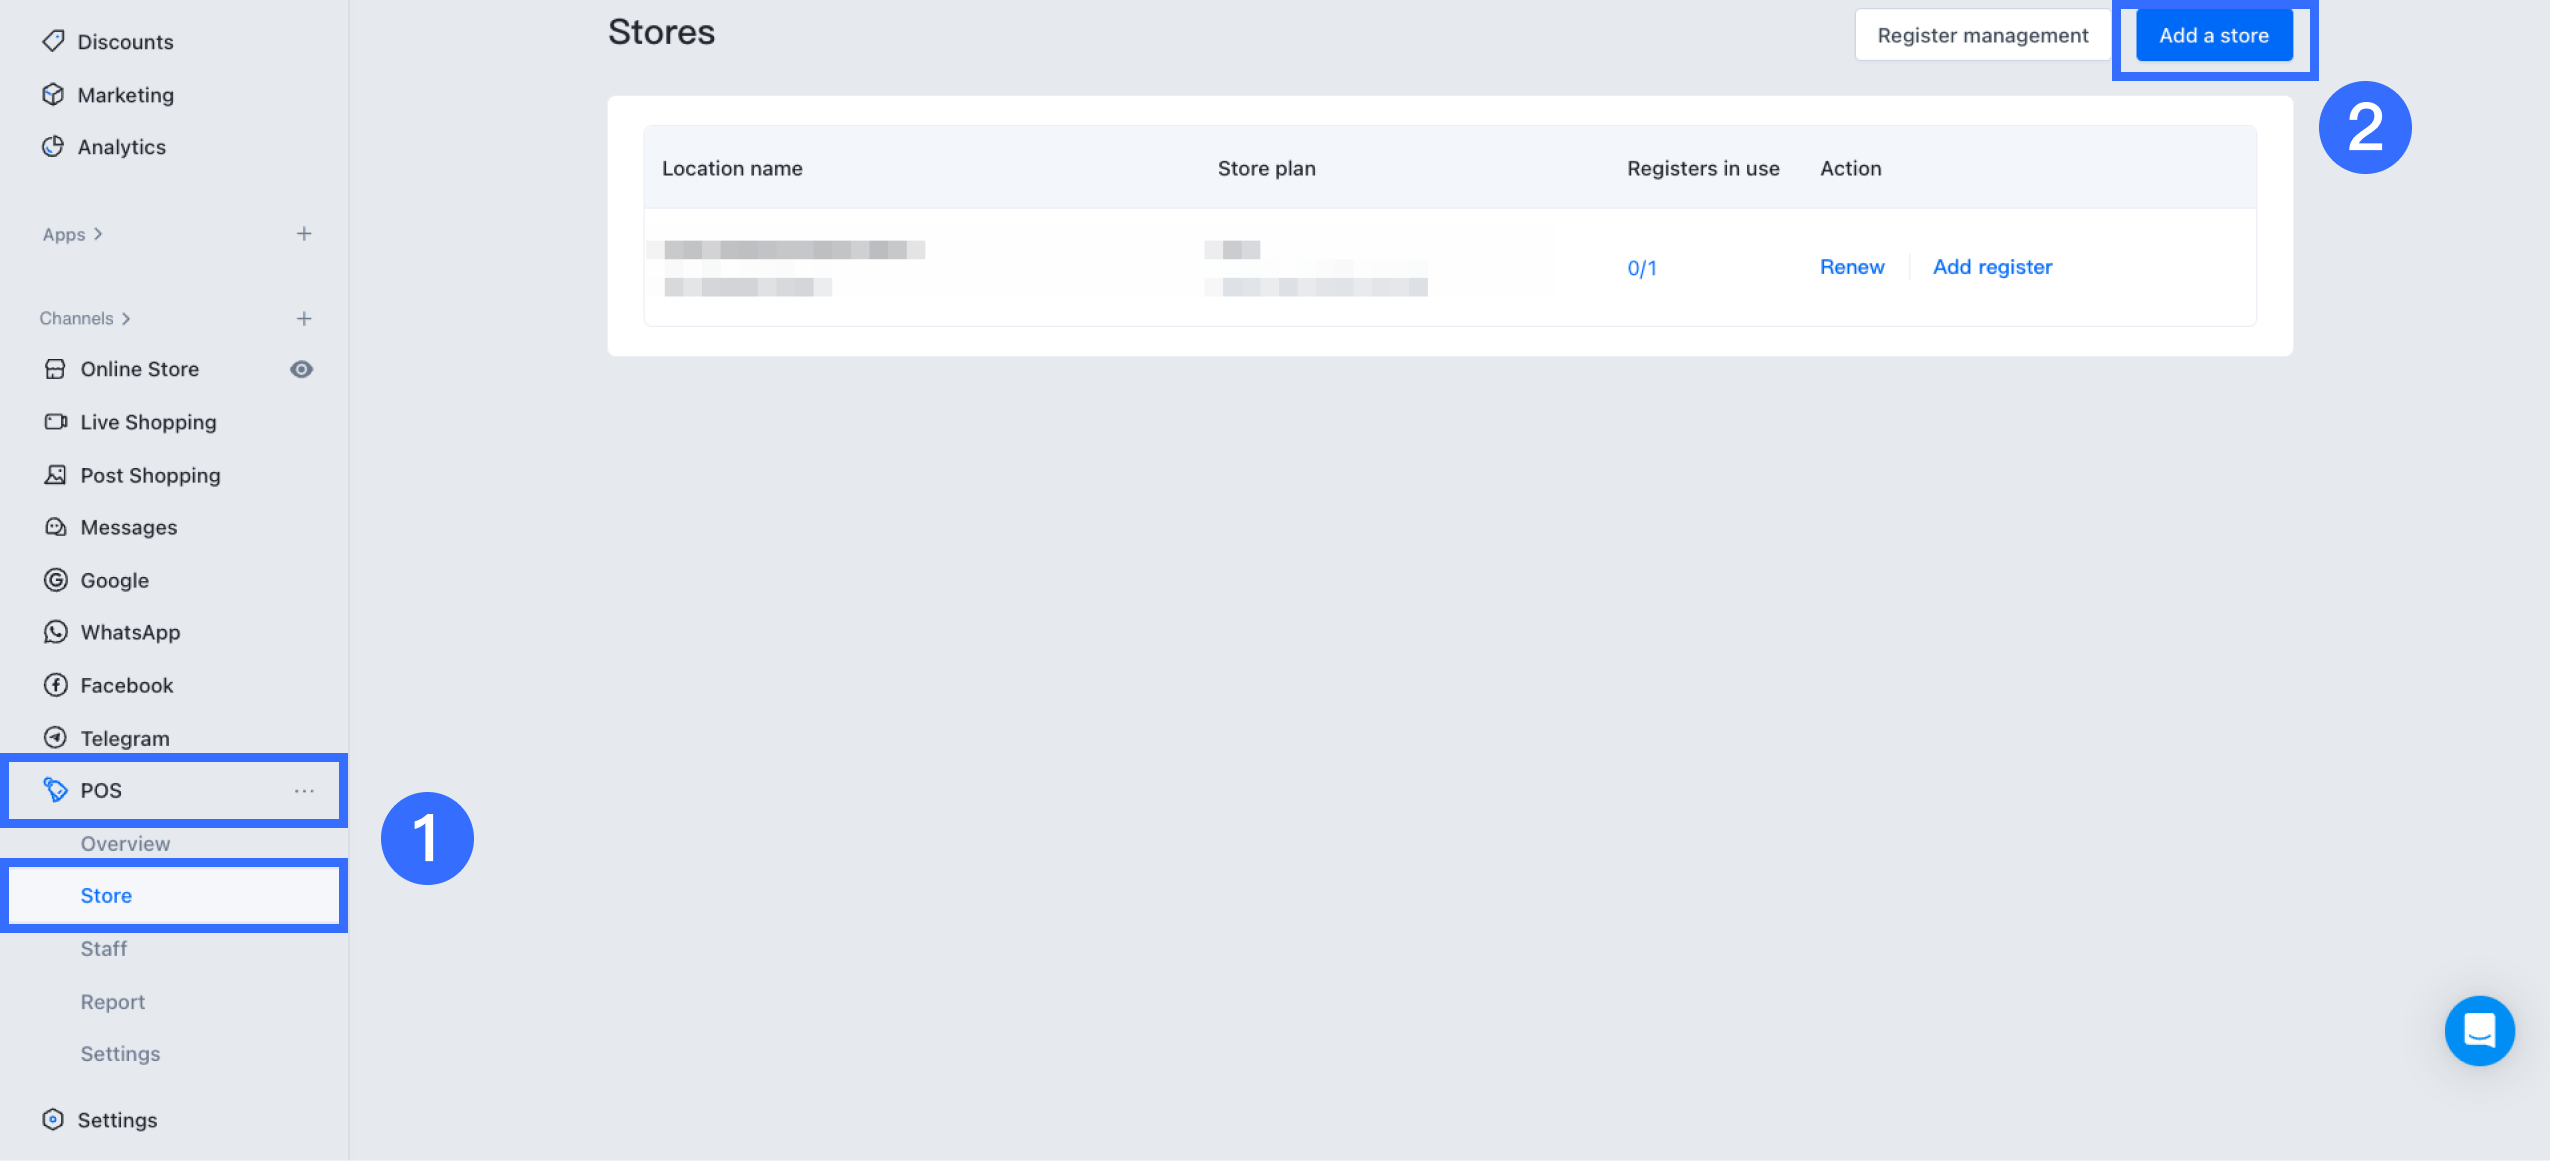This screenshot has width=2550, height=1161.
Task: Click the Telegram channel icon
Action: [56, 738]
